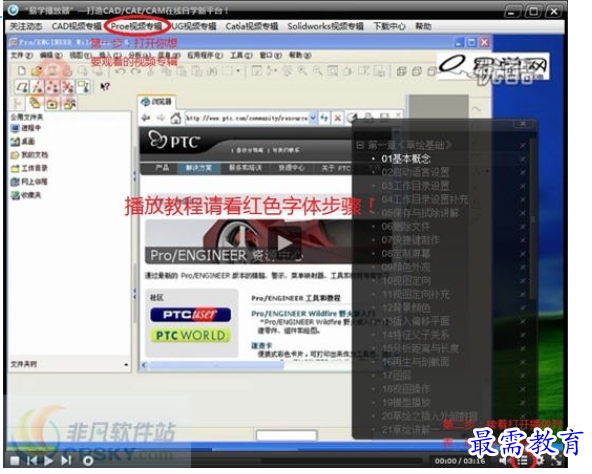Open the 解决方案 tab on PTC page
The width and height of the screenshot is (592, 474).
pos(199,168)
